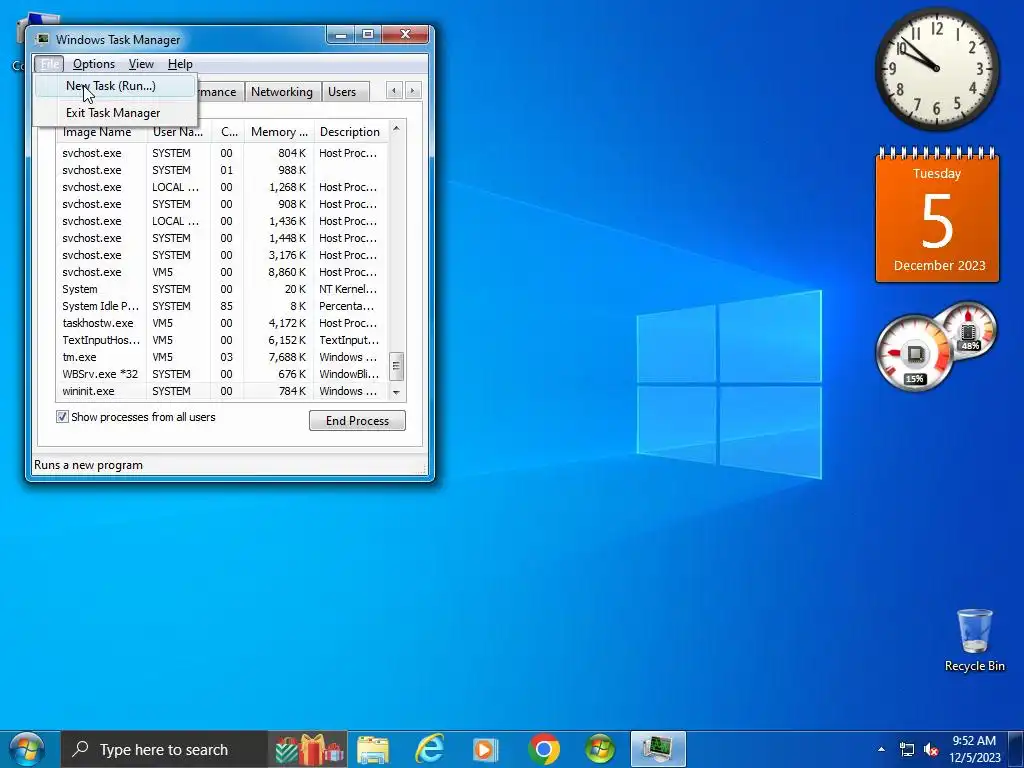Sort by Description column header
Screen dimensions: 1024x768
tap(351, 132)
